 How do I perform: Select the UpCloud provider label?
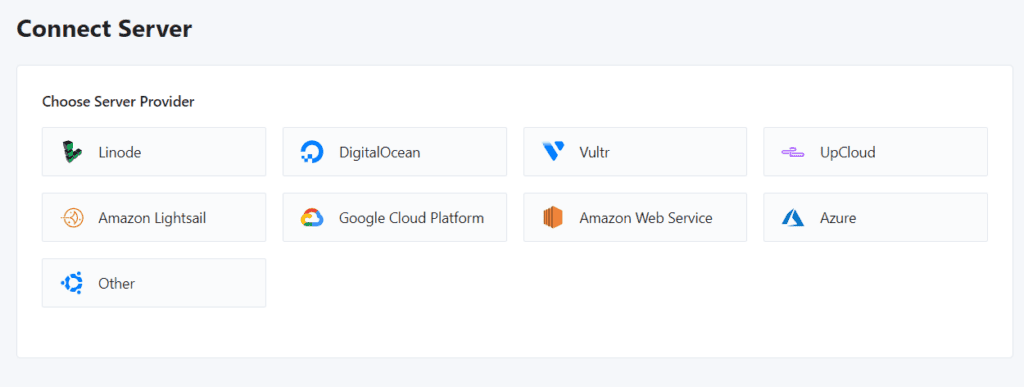click(x=848, y=153)
